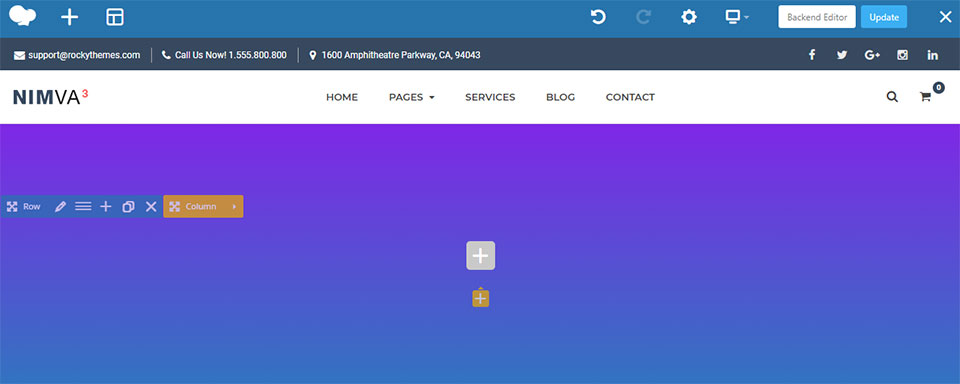Go to the SERVICES menu item

click(x=490, y=97)
